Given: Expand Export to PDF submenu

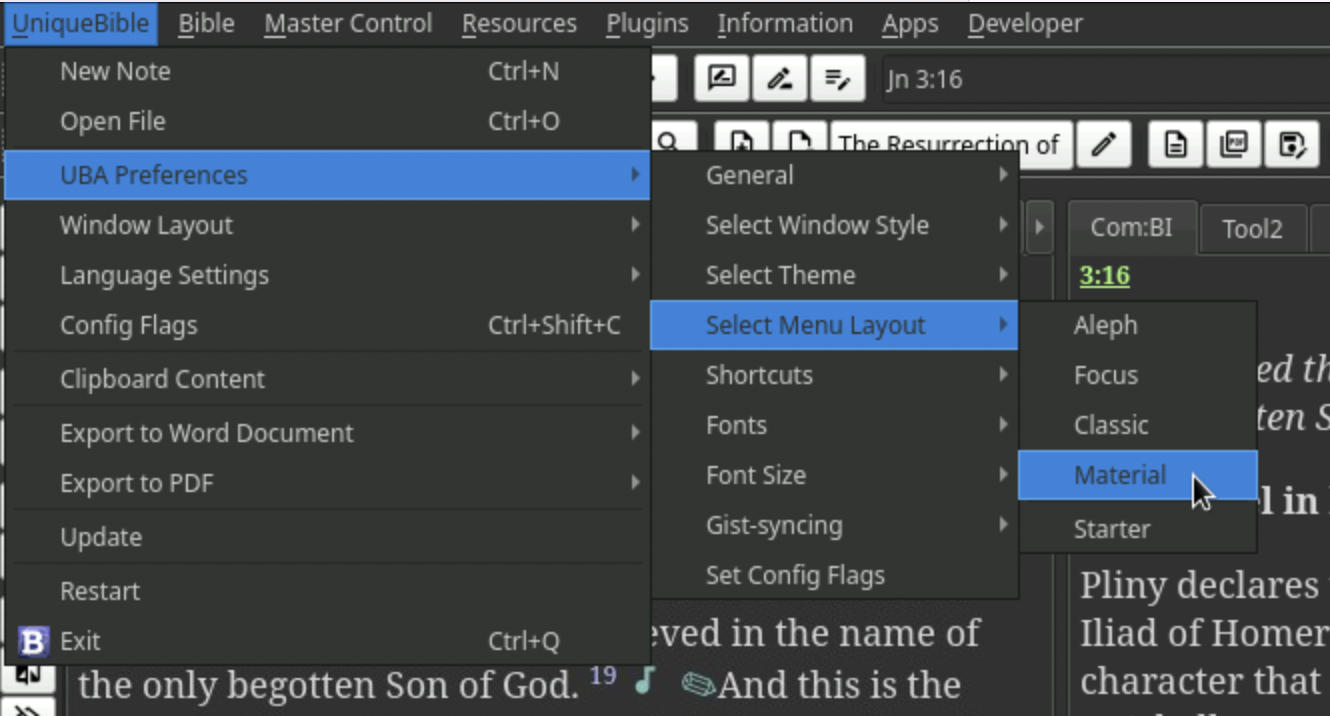Looking at the screenshot, I should (x=328, y=484).
